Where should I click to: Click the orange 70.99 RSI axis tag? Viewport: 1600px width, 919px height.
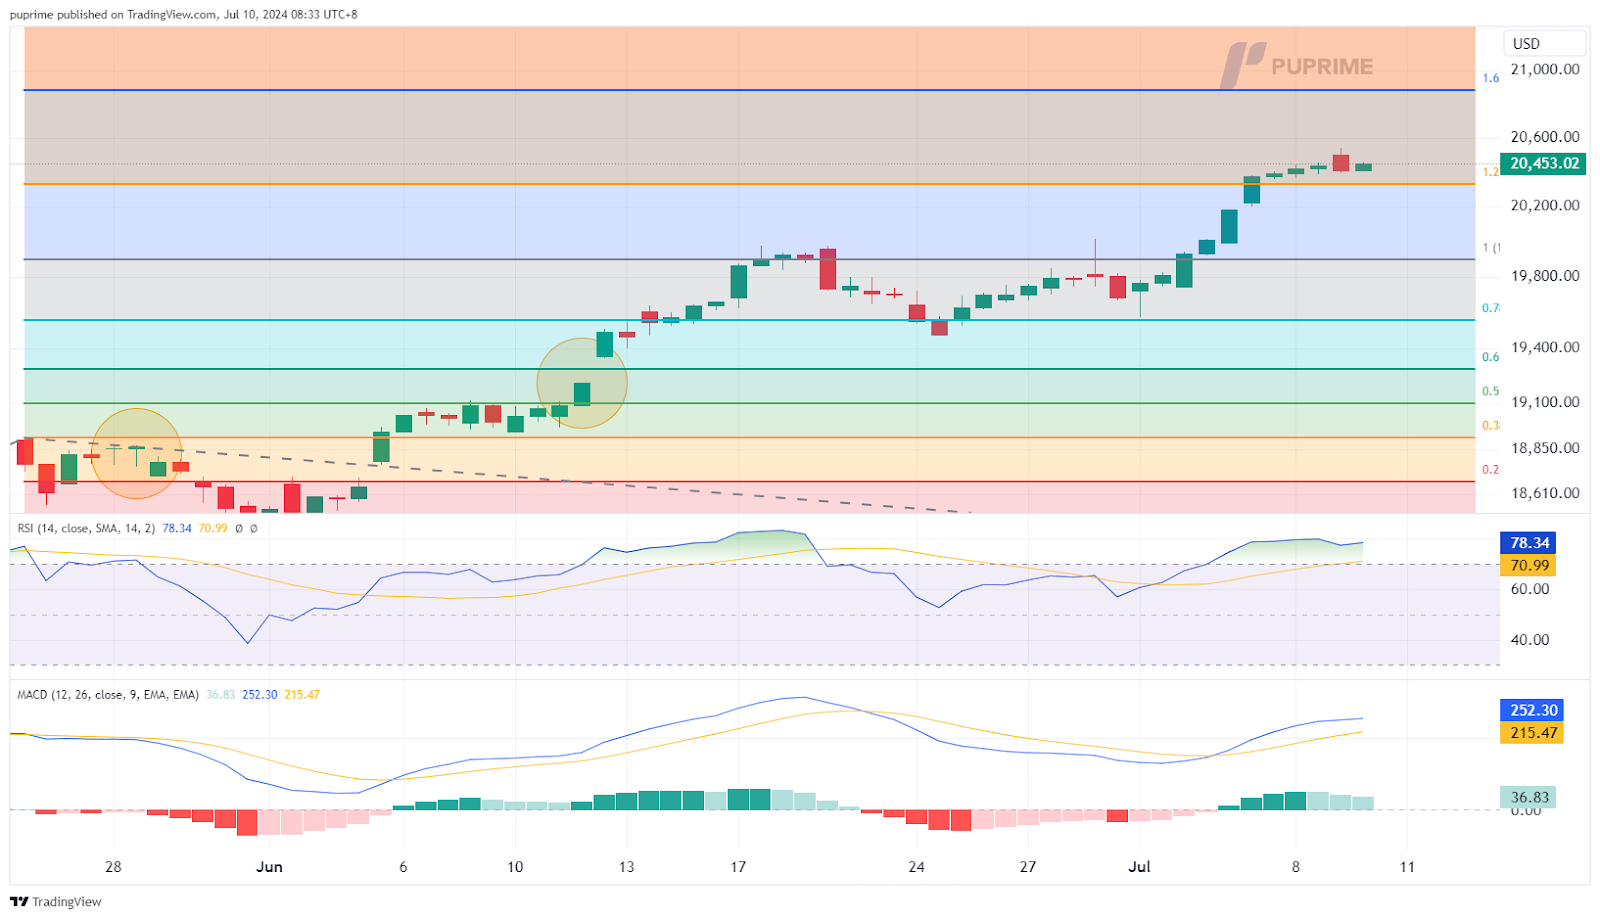pos(1528,565)
